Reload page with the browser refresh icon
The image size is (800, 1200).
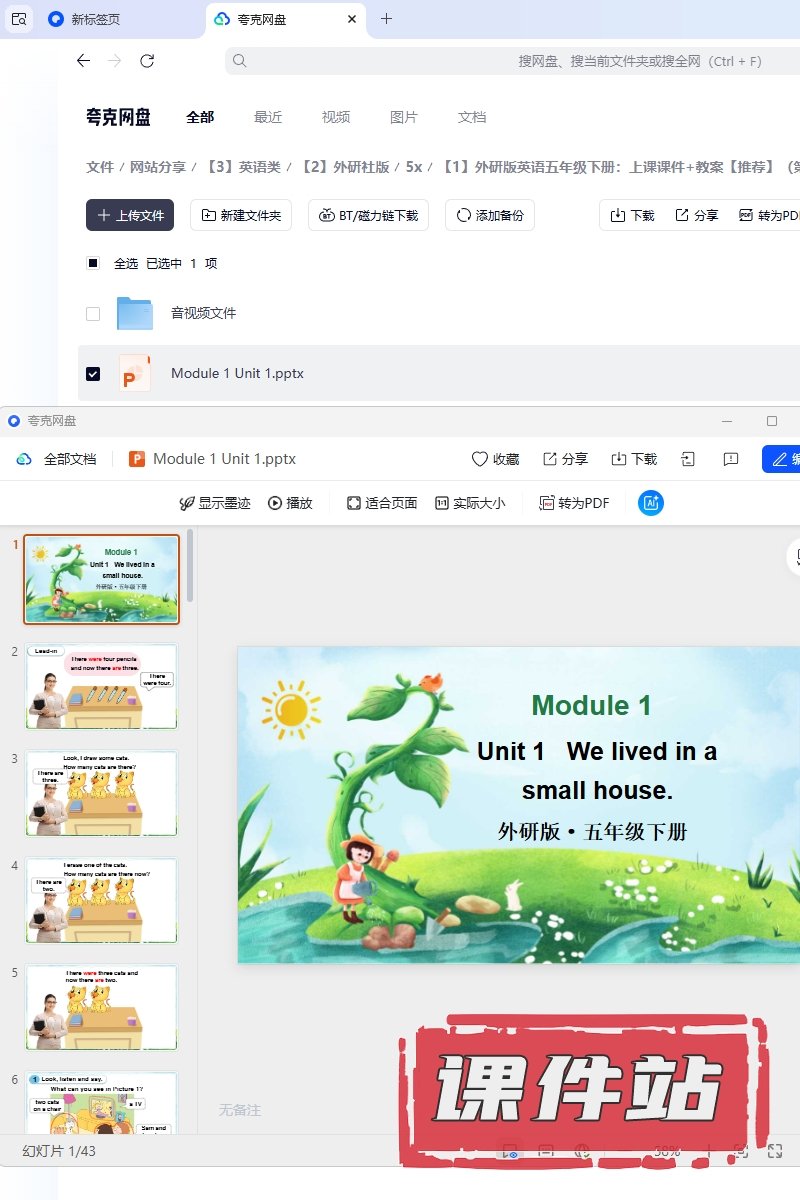147,61
